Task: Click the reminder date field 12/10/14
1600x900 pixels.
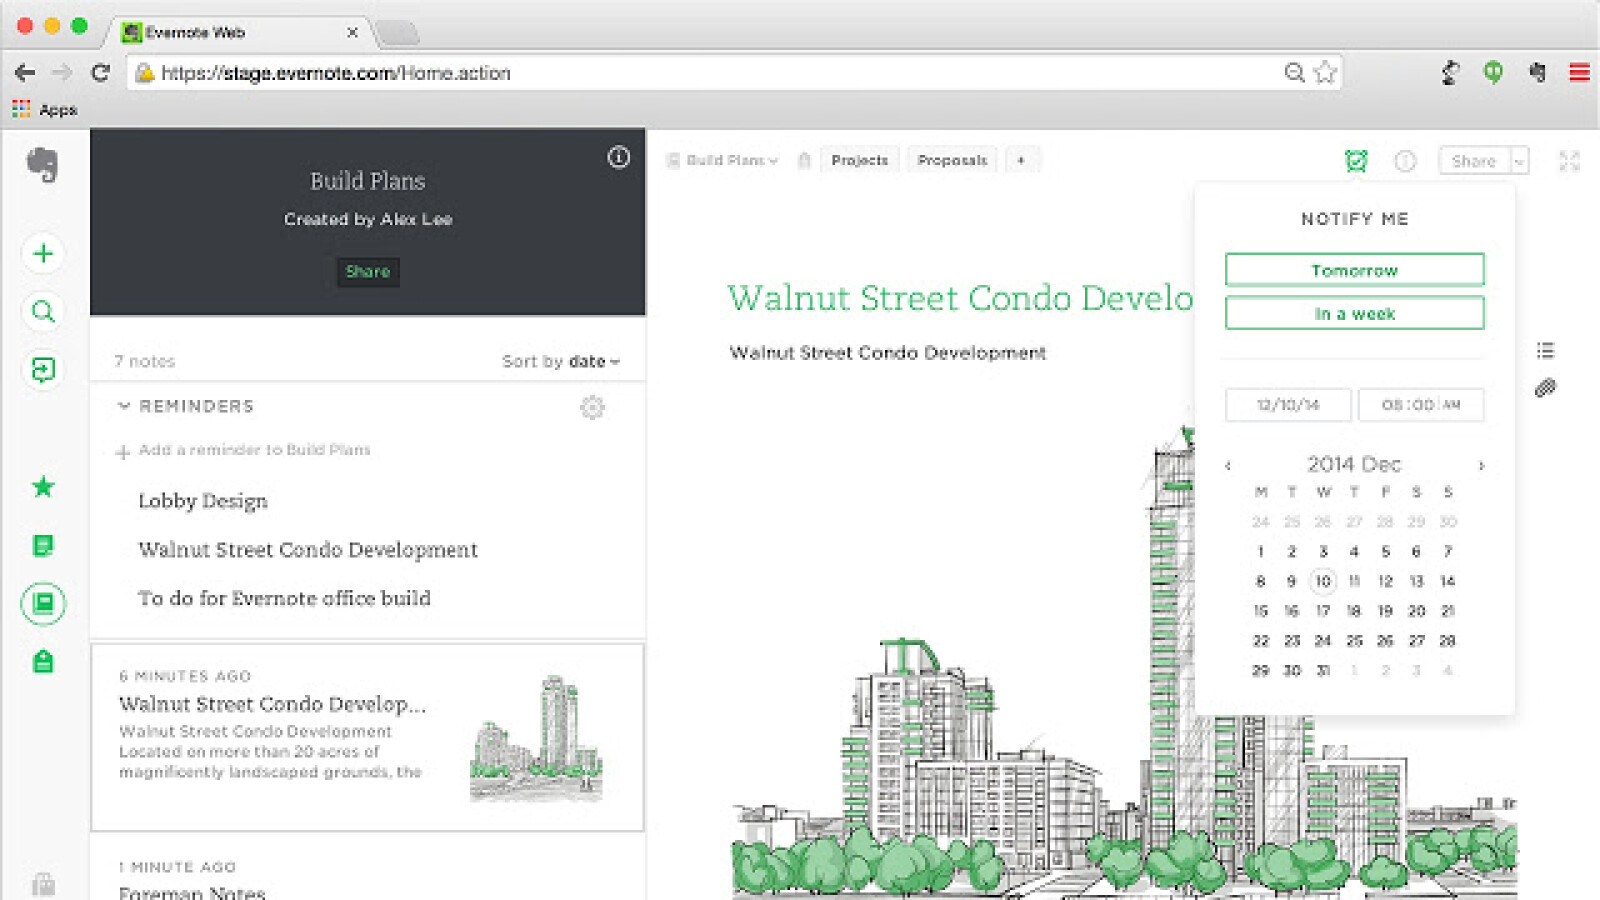Action: pos(1288,405)
